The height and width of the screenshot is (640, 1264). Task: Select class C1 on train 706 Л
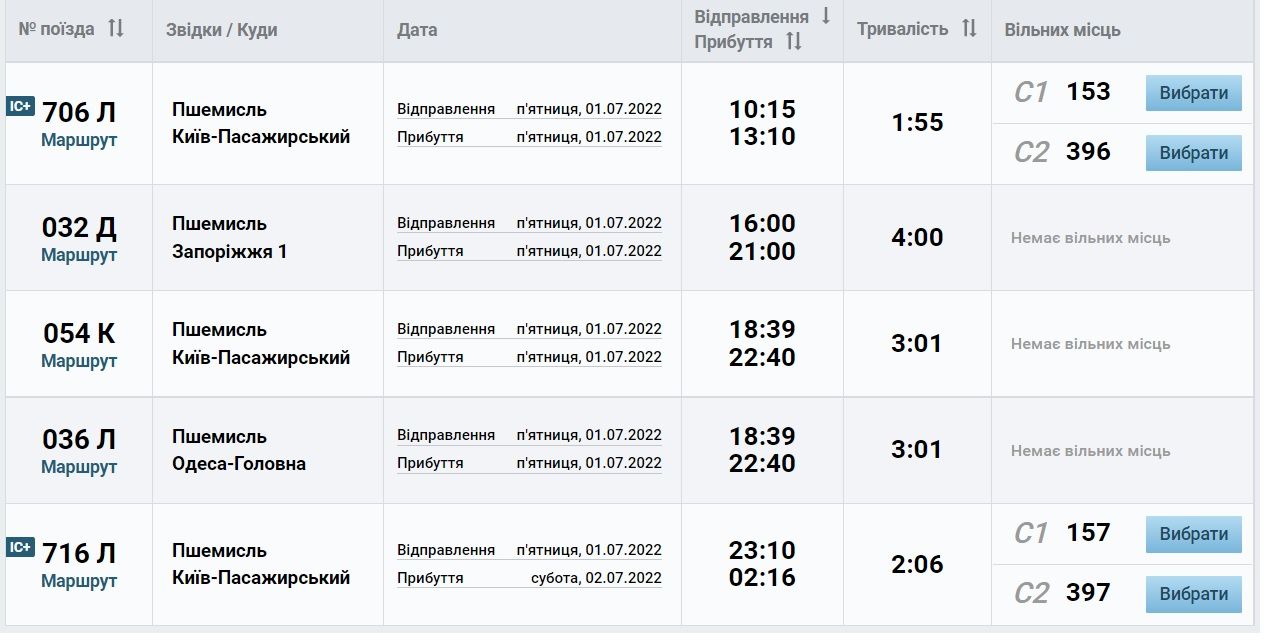coord(1193,93)
